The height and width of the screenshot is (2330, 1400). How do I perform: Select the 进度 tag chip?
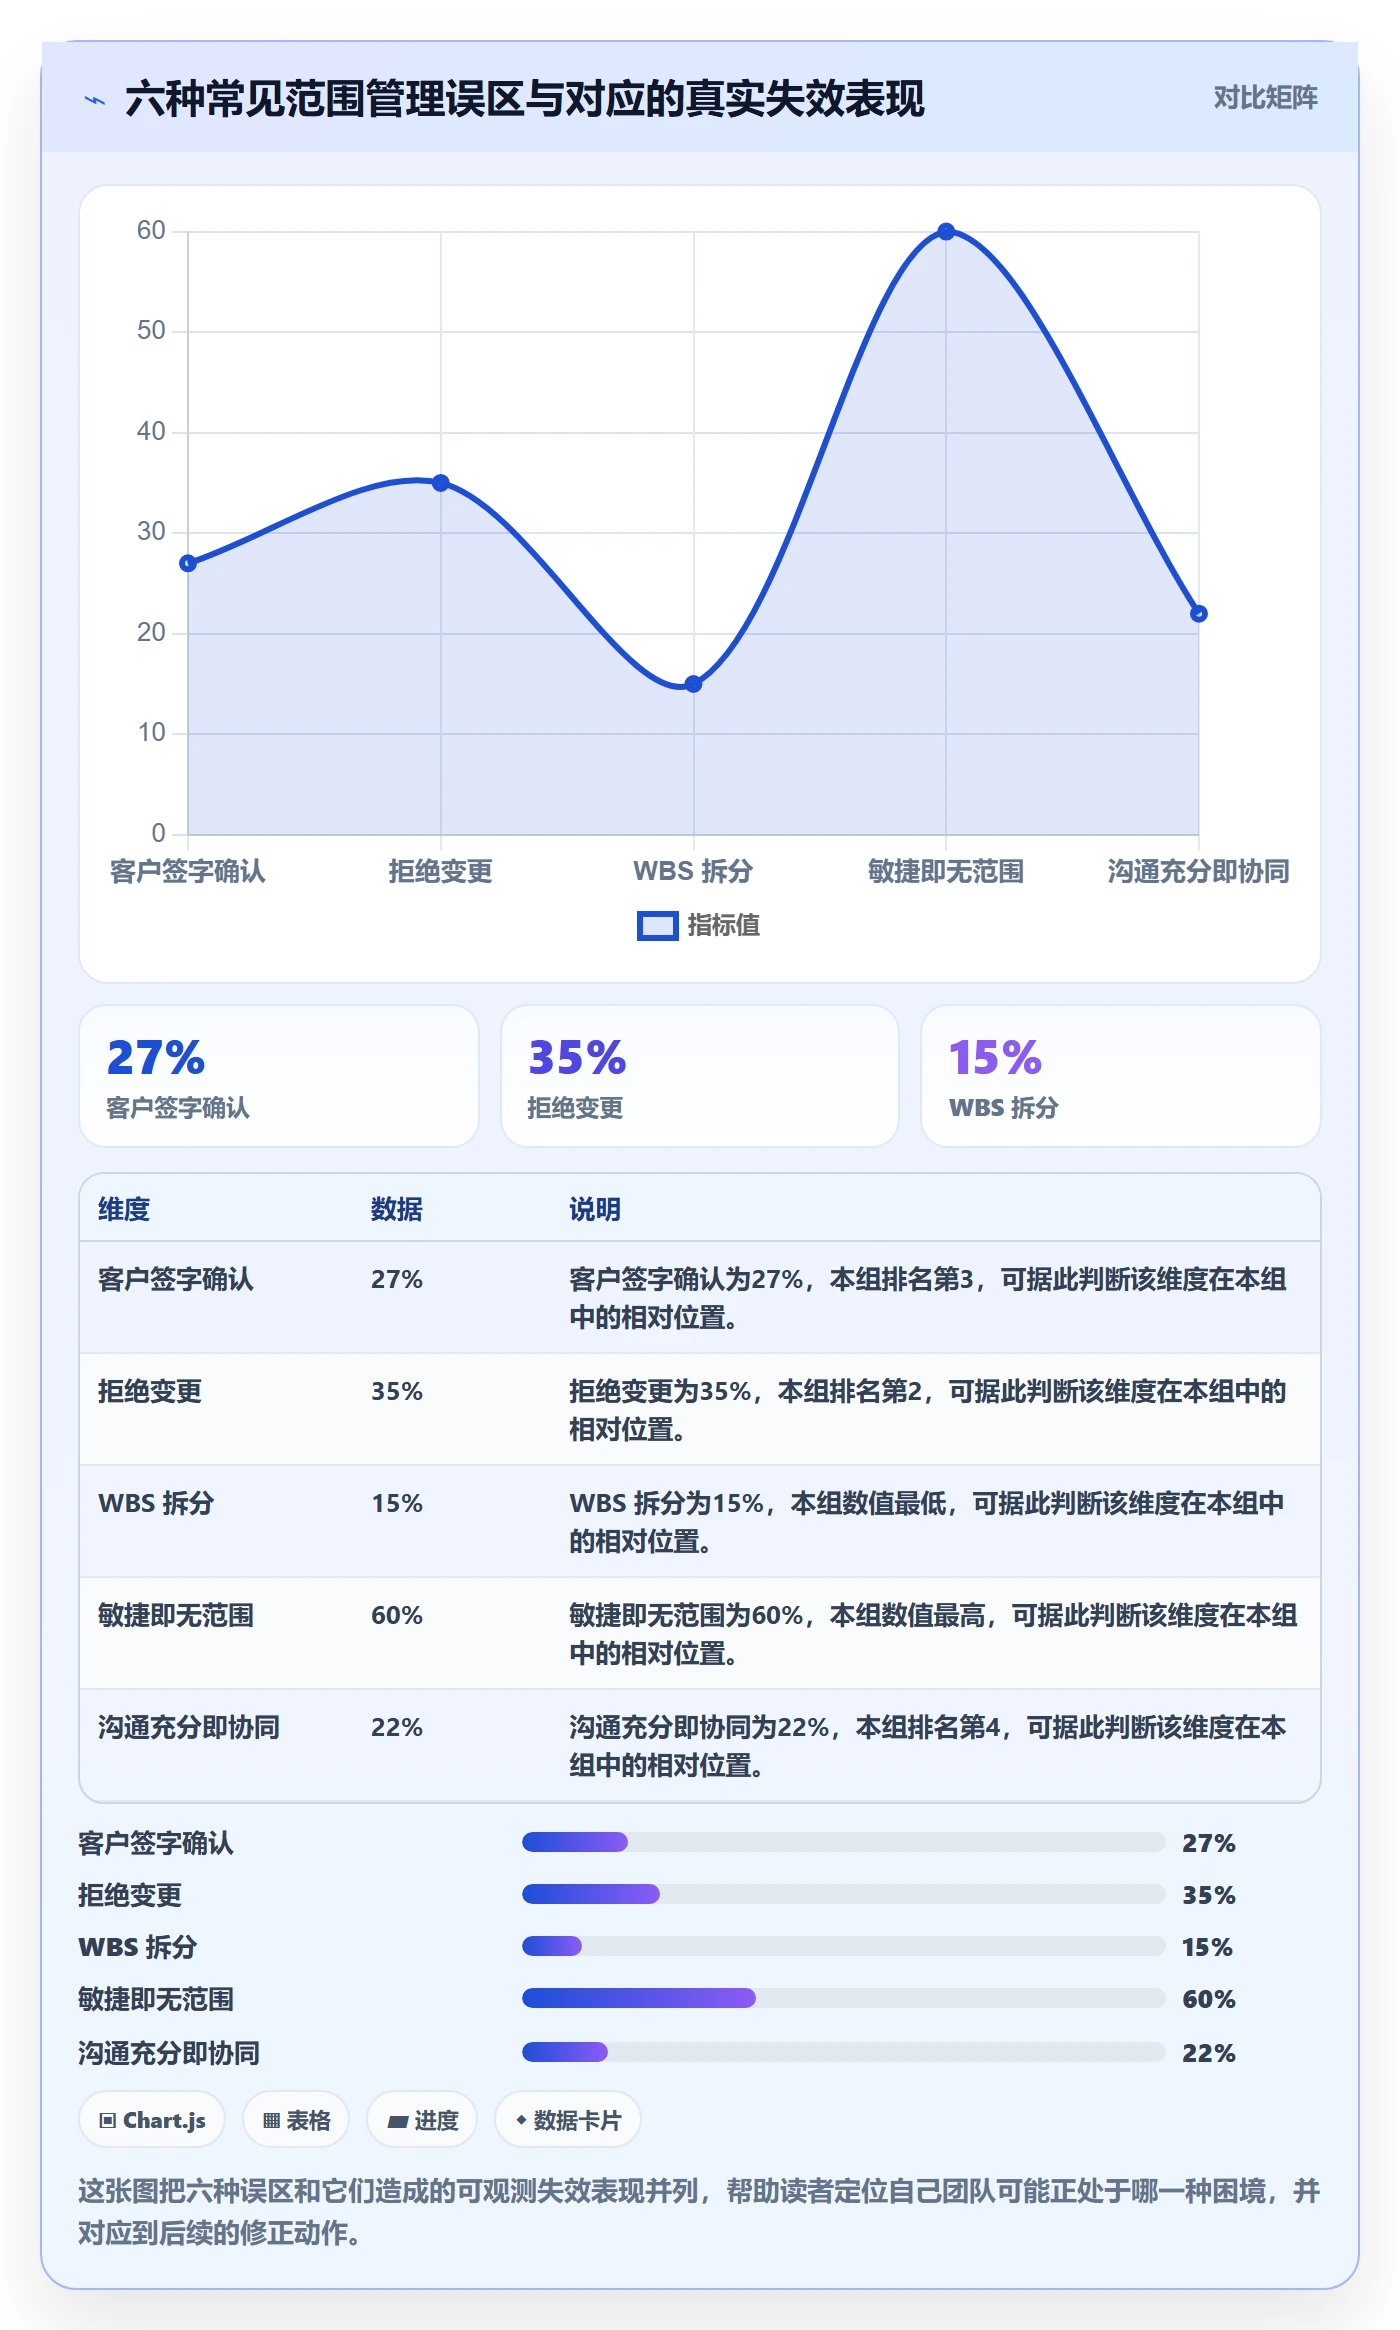click(422, 2120)
